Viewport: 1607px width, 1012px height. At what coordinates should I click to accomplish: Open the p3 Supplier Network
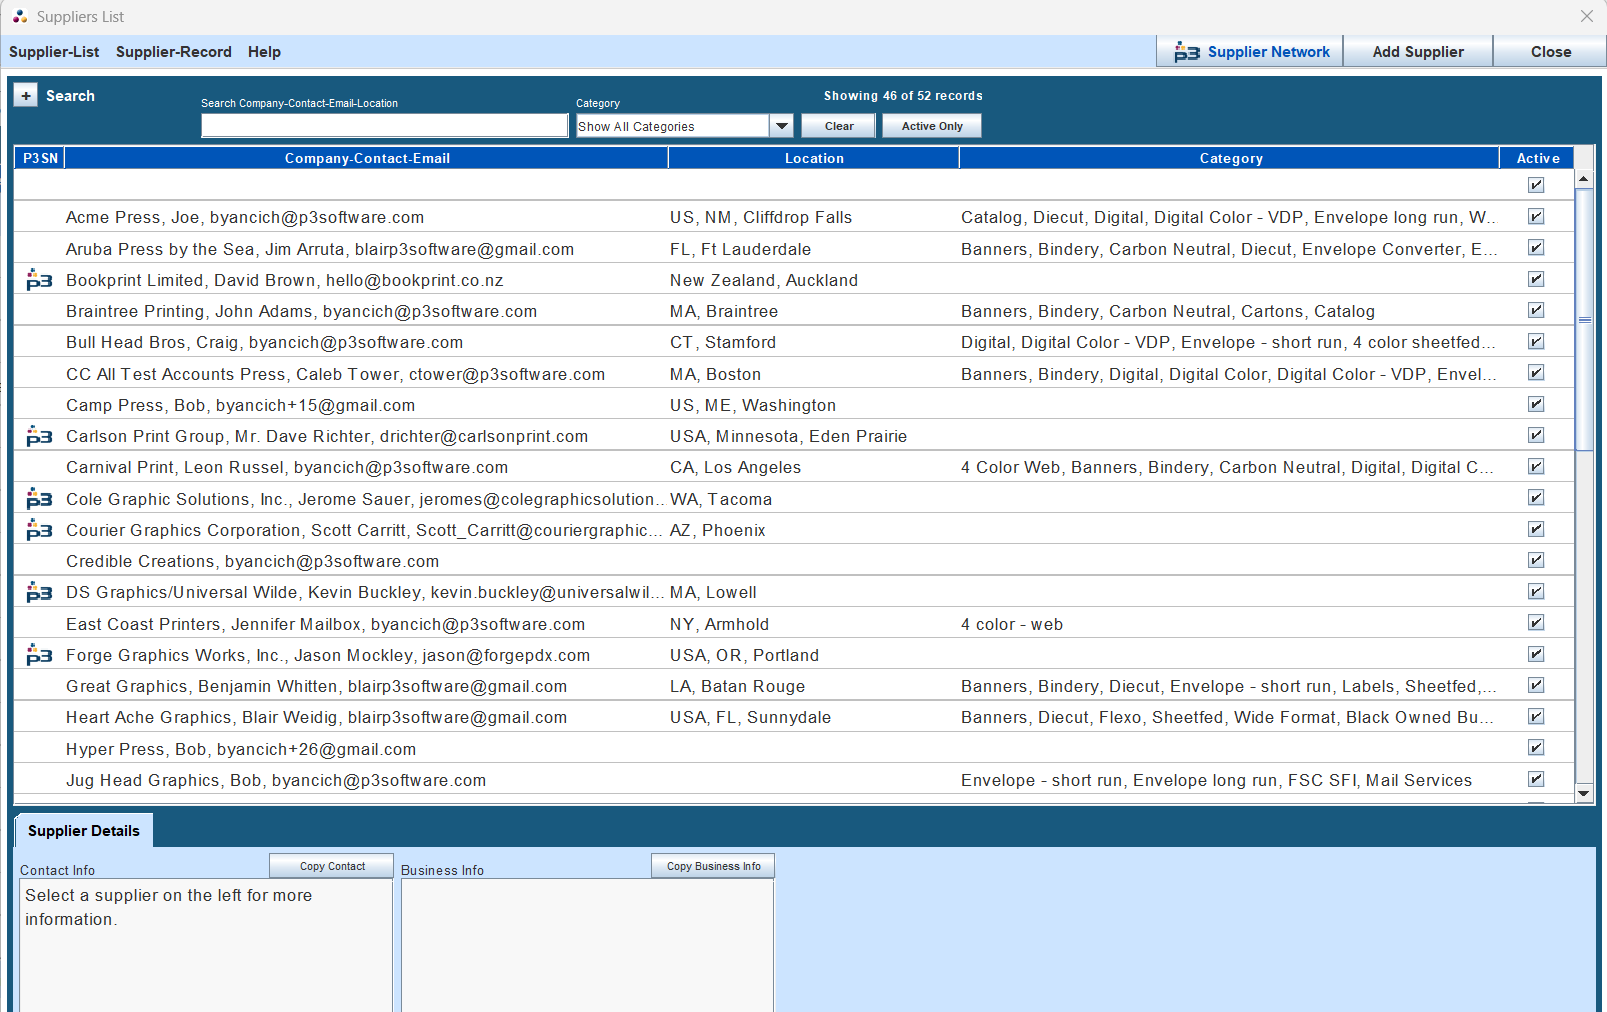click(x=1249, y=51)
